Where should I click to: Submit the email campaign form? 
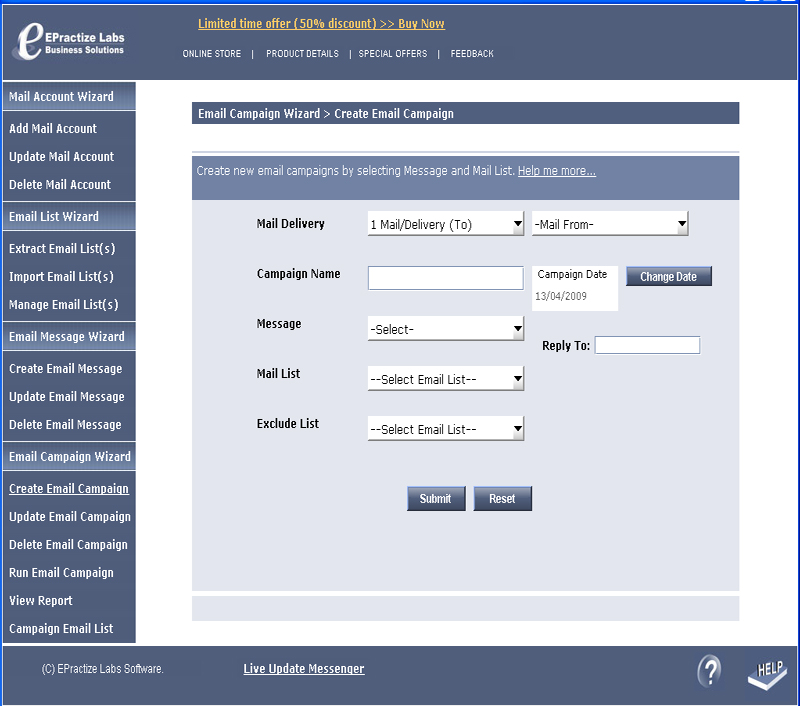point(436,498)
